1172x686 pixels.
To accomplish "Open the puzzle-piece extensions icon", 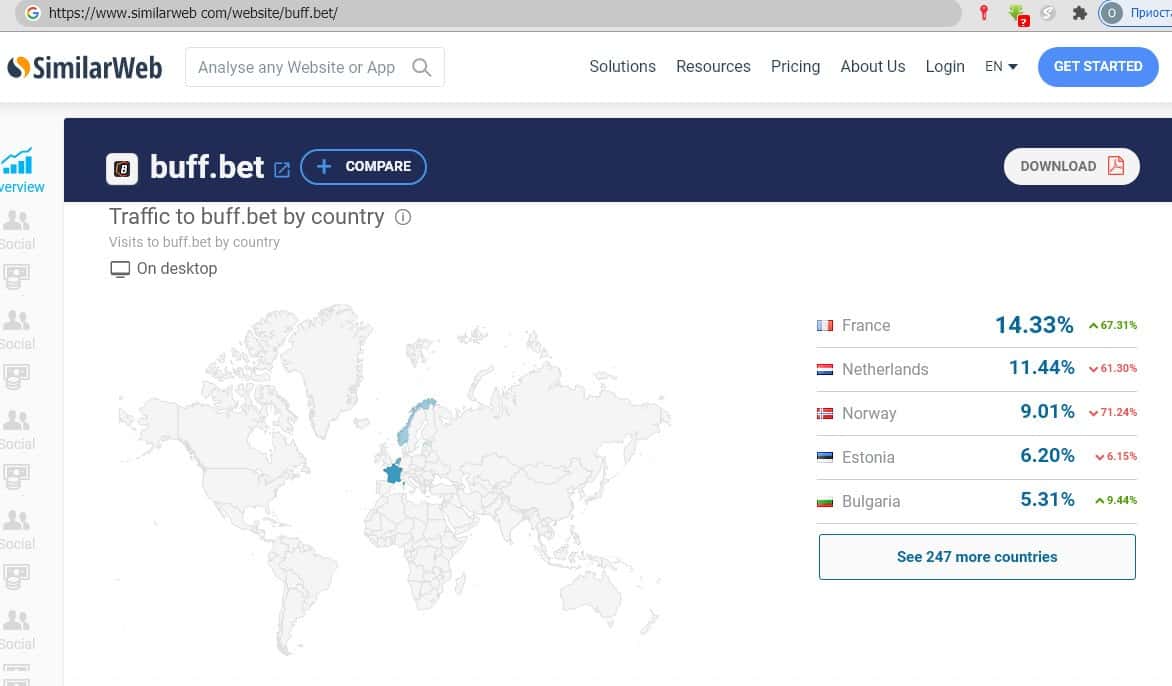I will pyautogui.click(x=1079, y=13).
